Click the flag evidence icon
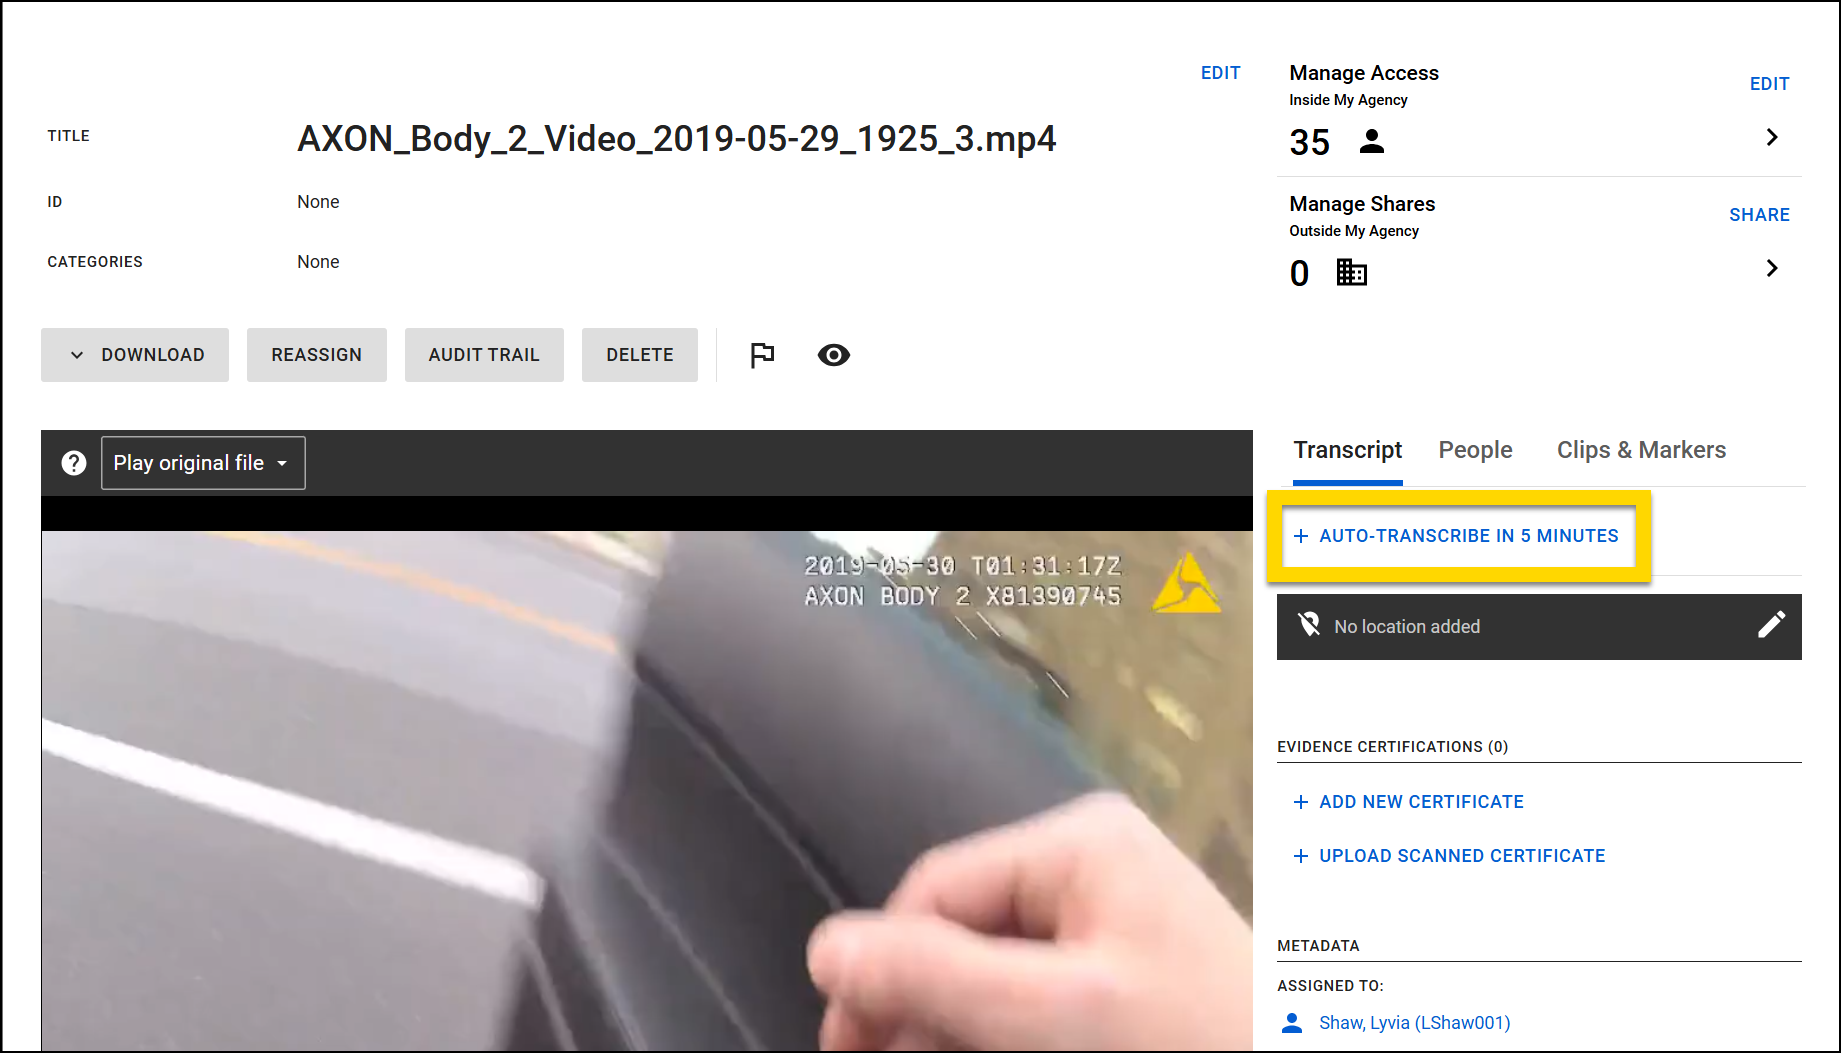Viewport: 1841px width, 1053px height. point(762,355)
